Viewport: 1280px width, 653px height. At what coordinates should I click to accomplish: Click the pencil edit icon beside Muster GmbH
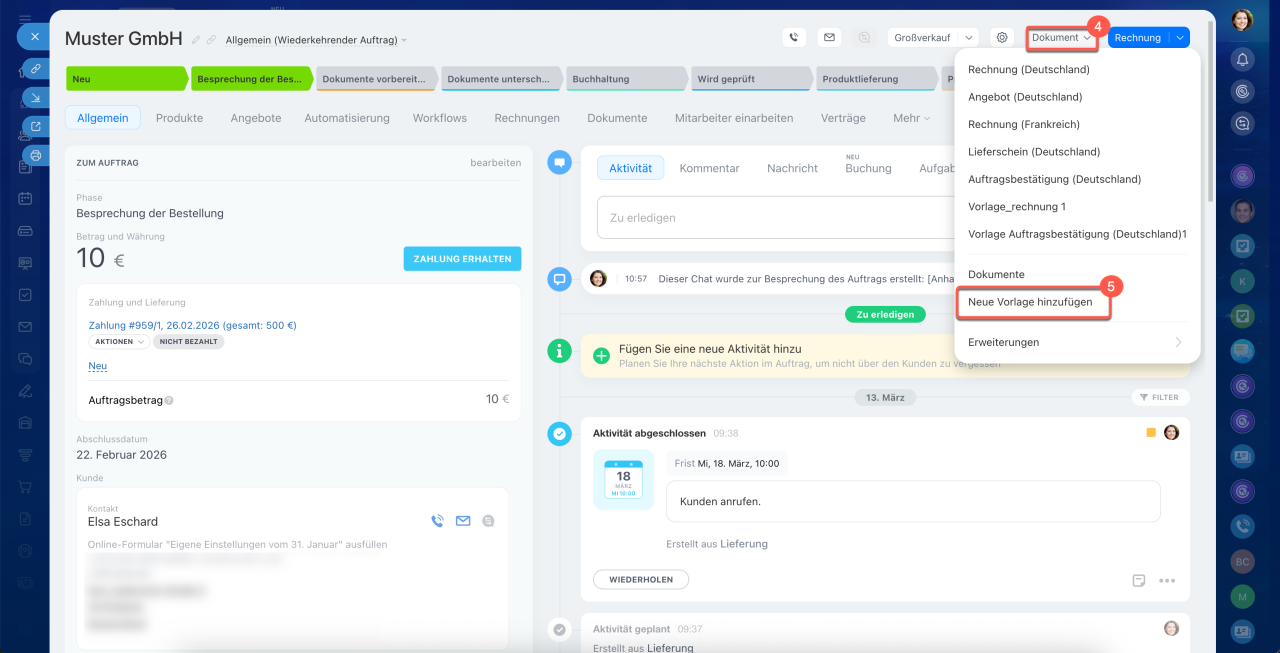pyautogui.click(x=196, y=40)
